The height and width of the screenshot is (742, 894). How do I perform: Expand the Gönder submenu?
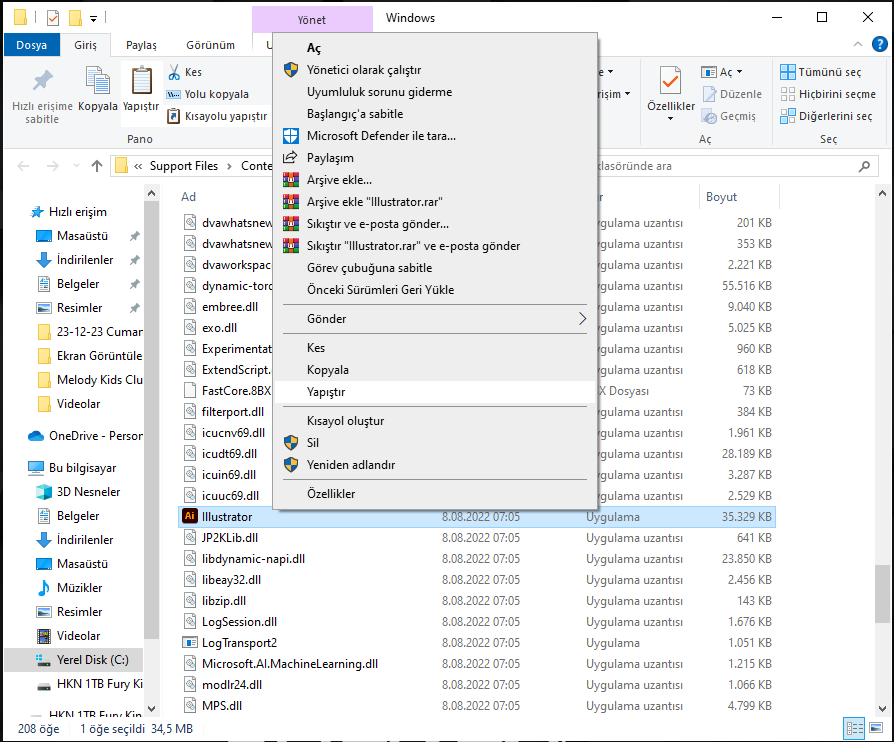pyautogui.click(x=434, y=319)
